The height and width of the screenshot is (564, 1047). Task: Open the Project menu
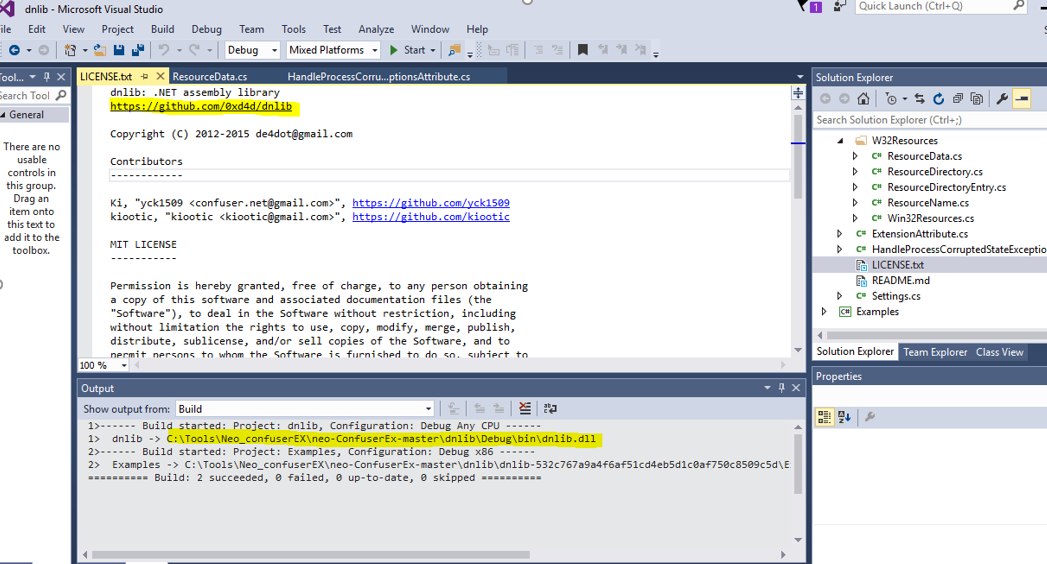118,29
